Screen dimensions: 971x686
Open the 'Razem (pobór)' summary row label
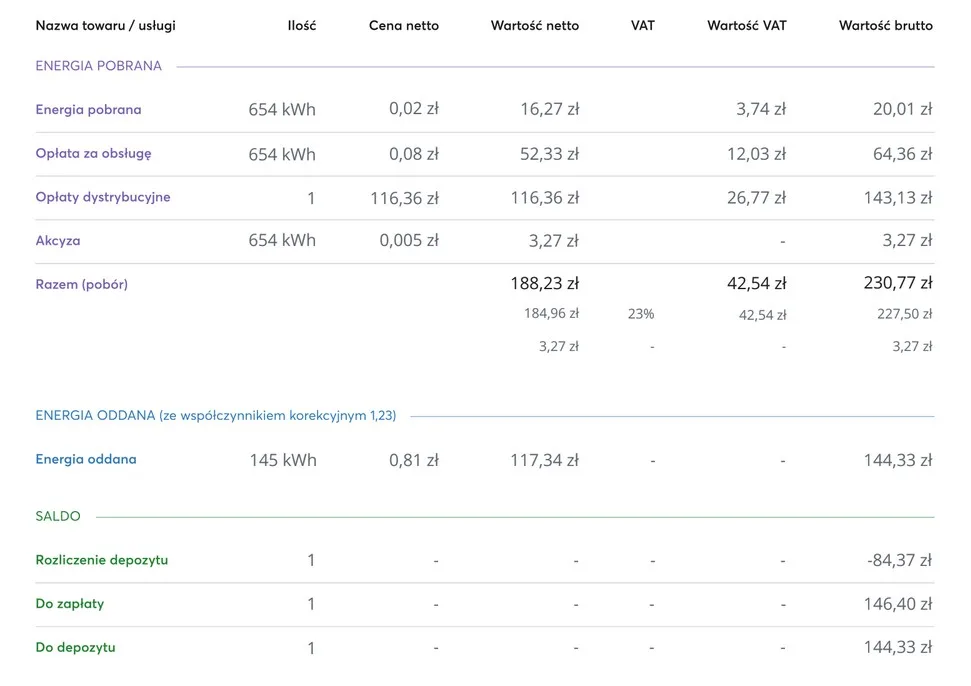(x=82, y=284)
